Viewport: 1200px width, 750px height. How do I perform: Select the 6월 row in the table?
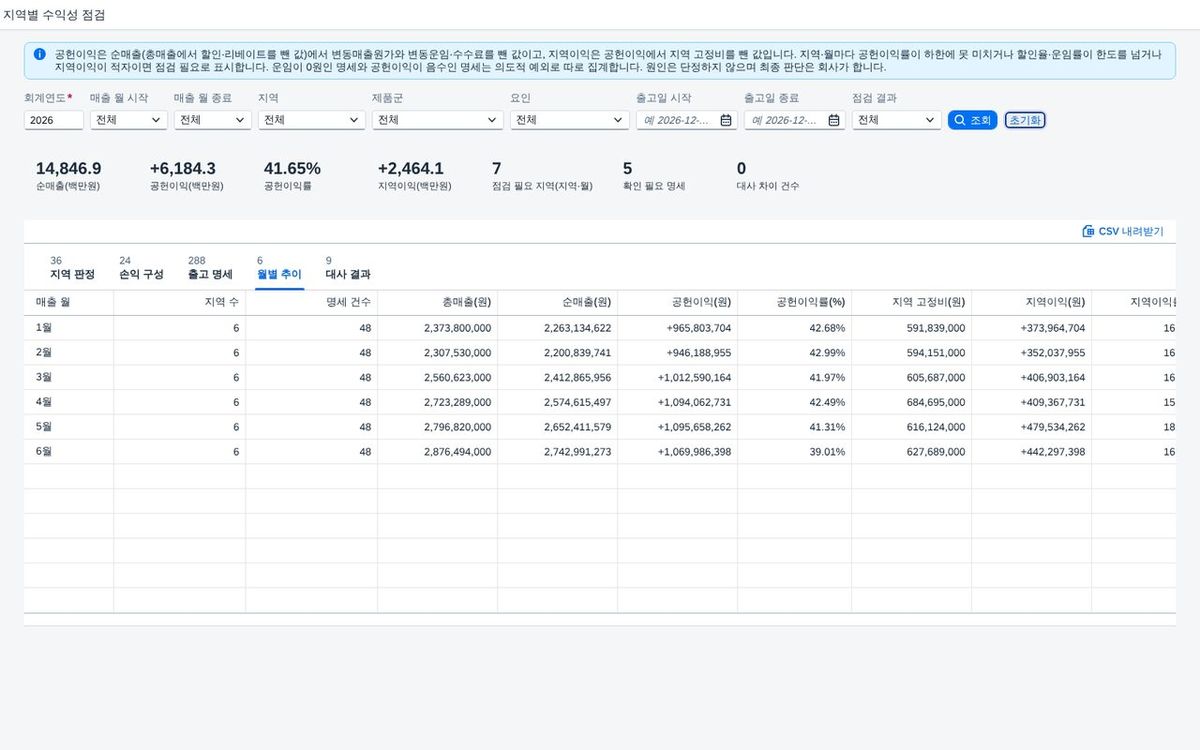coord(600,452)
